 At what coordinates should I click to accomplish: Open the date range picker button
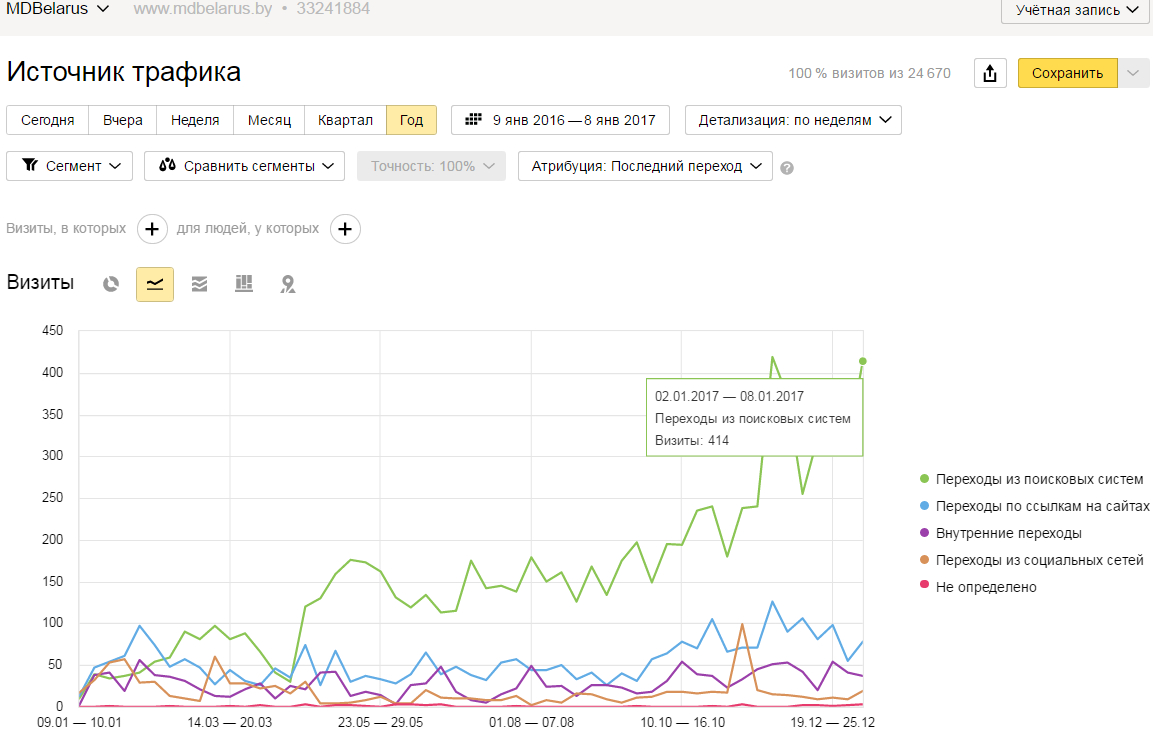(x=560, y=120)
